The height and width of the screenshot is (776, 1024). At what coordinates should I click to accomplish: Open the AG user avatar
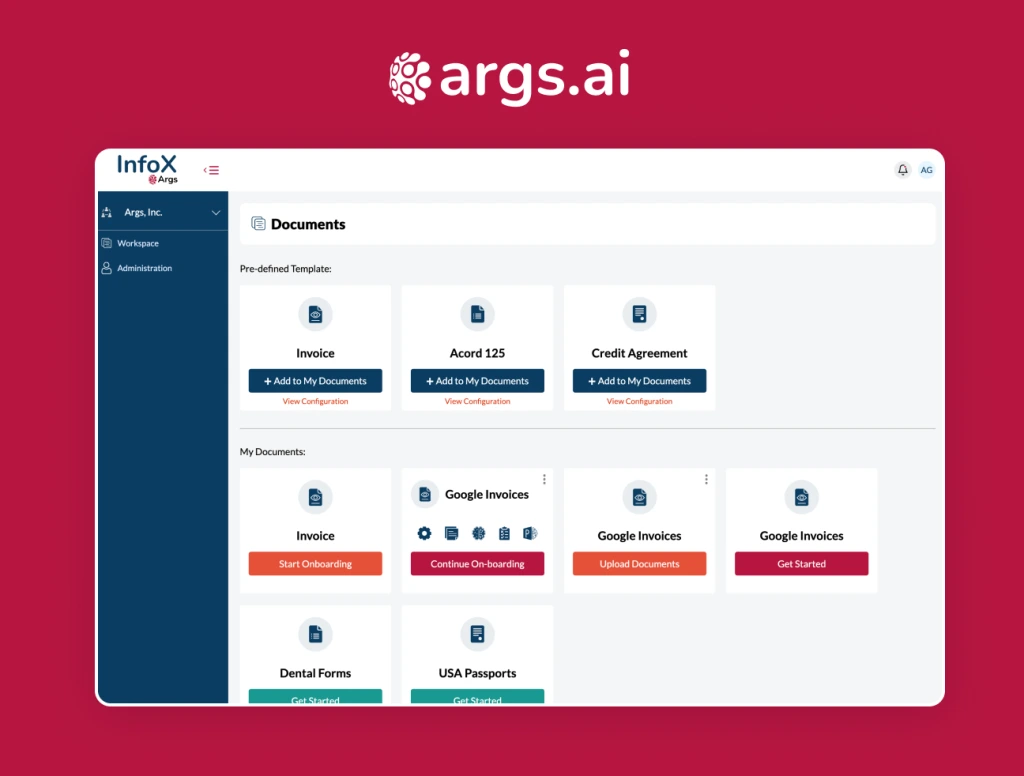coord(926,170)
